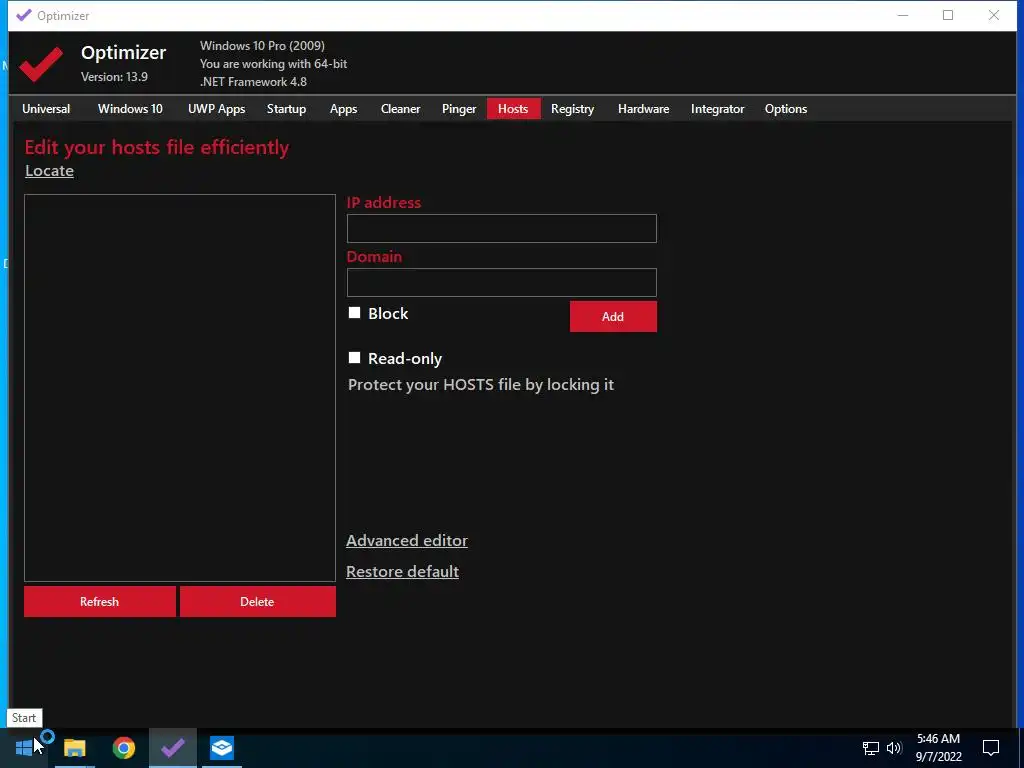Viewport: 1024px width, 768px height.
Task: Open the Windows Sandbox taskbar icon
Action: point(222,748)
